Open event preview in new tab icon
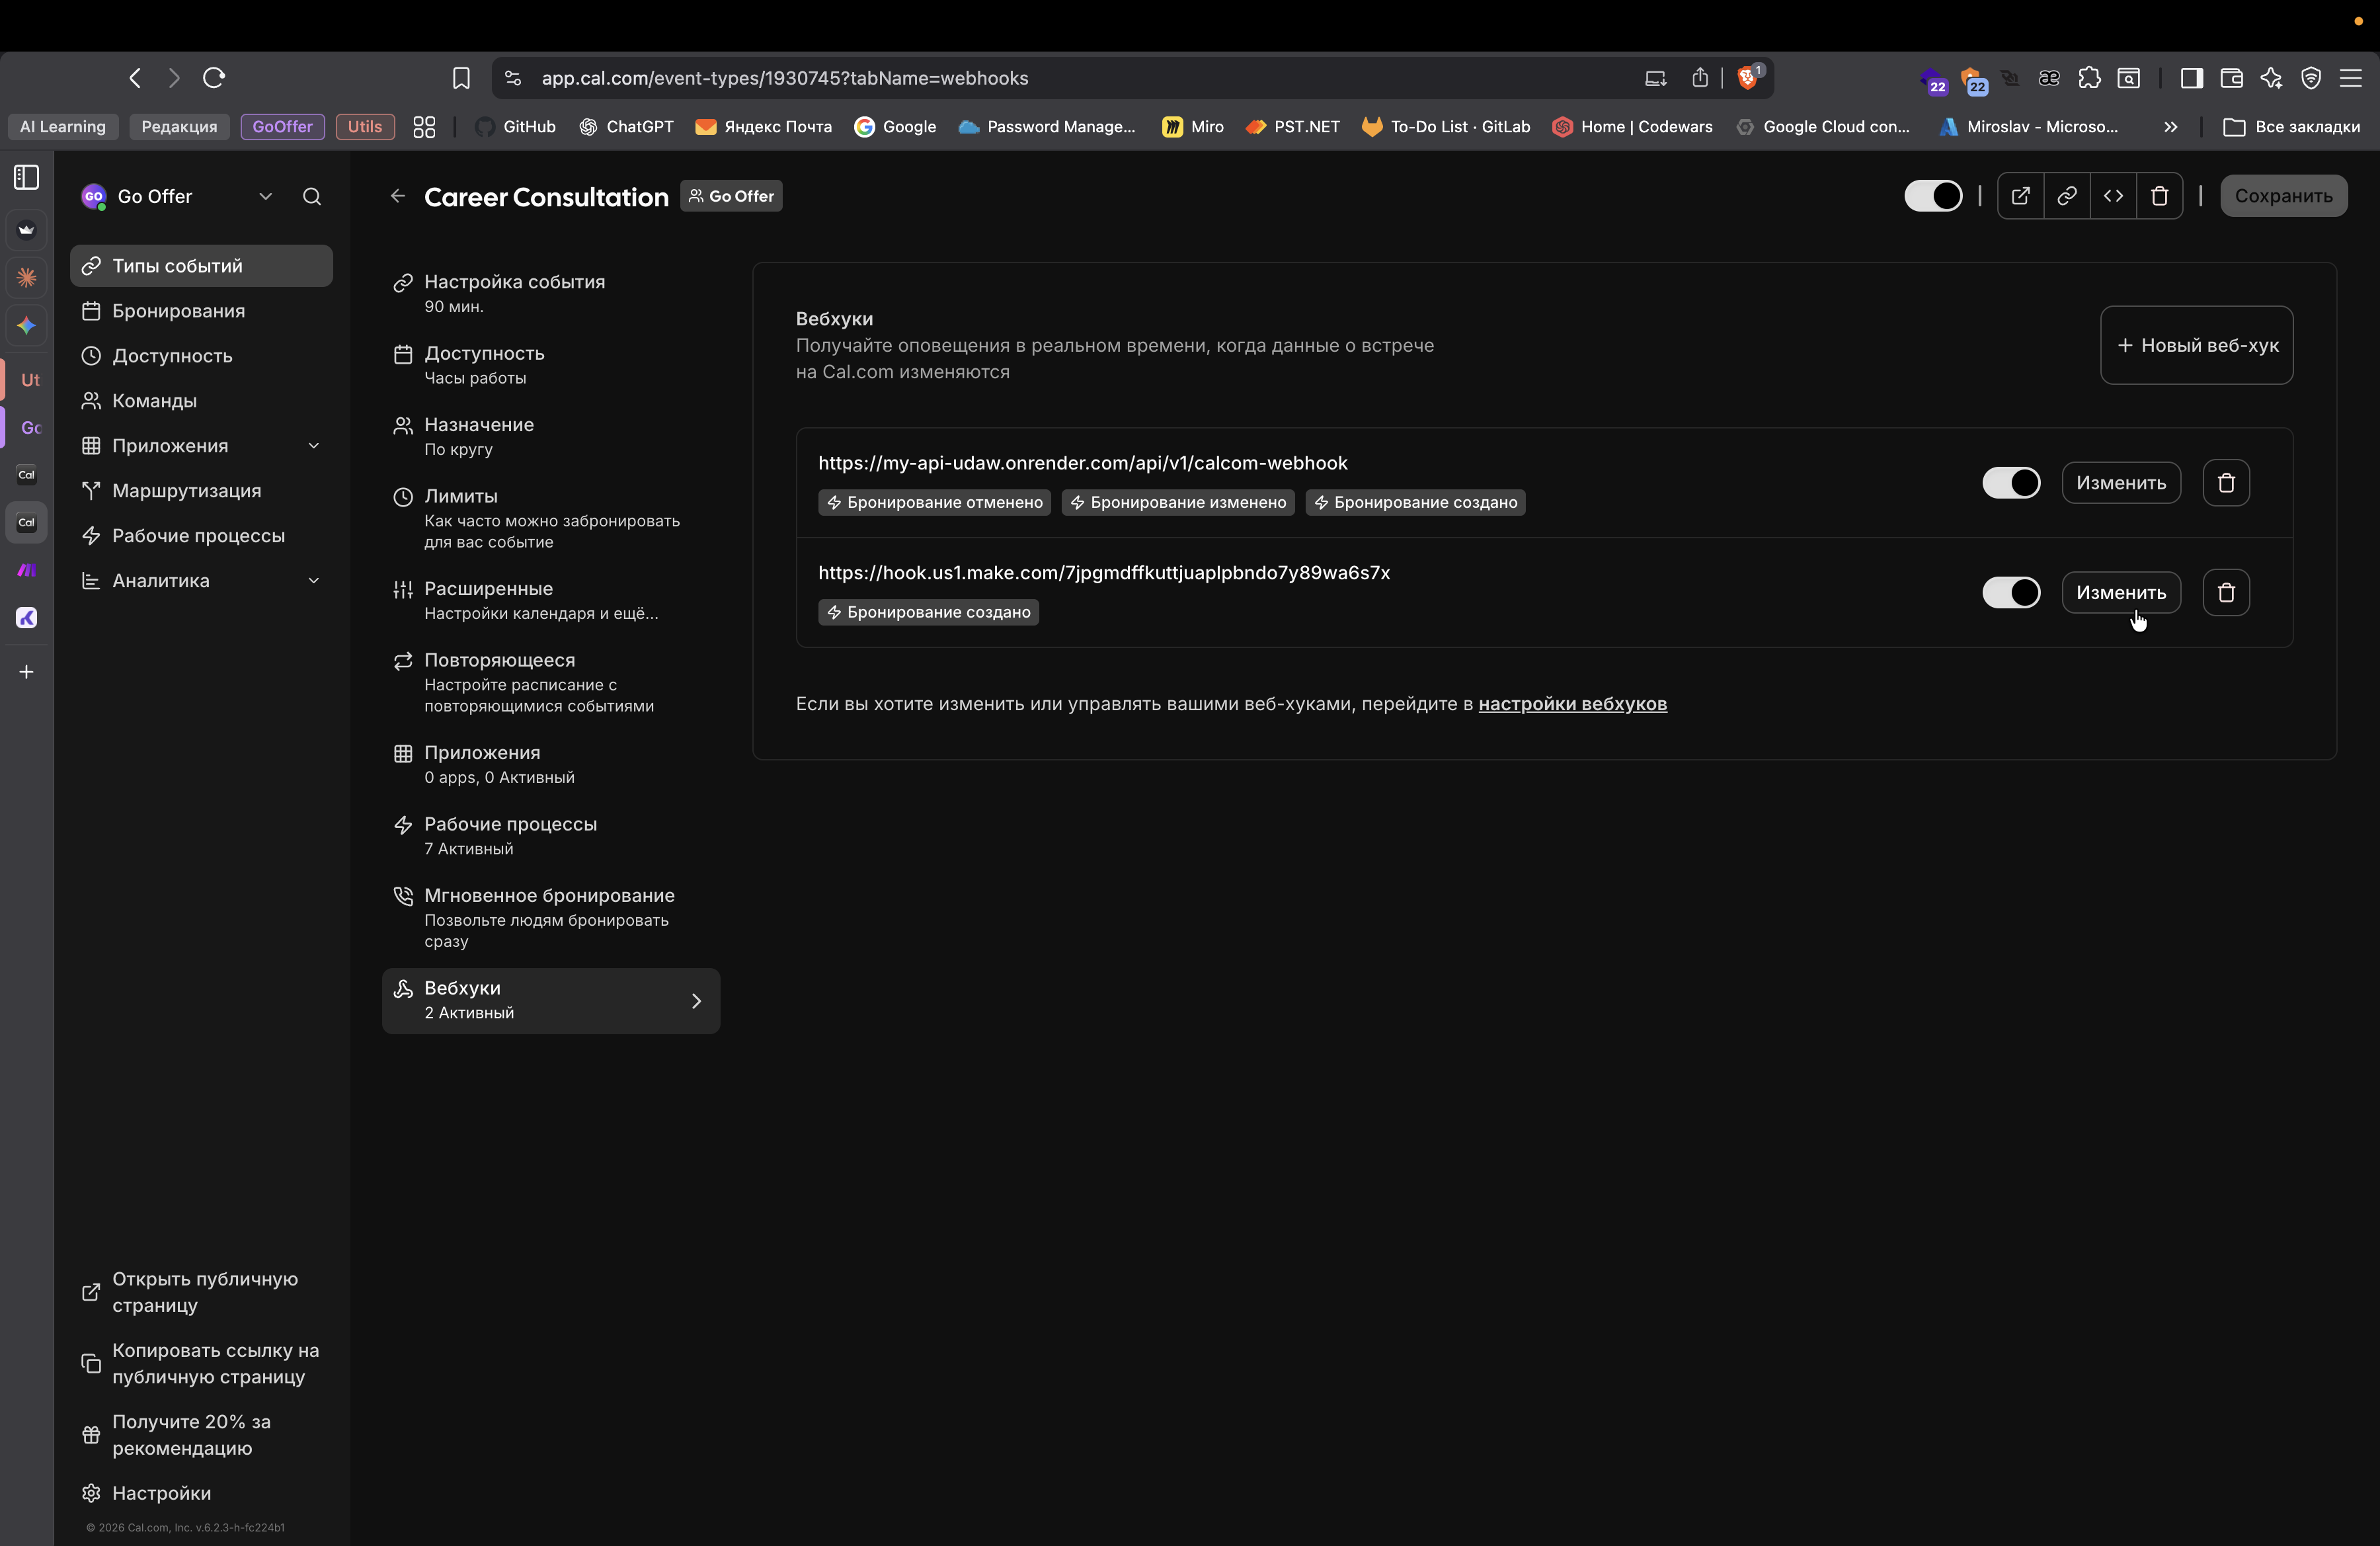Image resolution: width=2380 pixels, height=1546 pixels. coord(2020,196)
